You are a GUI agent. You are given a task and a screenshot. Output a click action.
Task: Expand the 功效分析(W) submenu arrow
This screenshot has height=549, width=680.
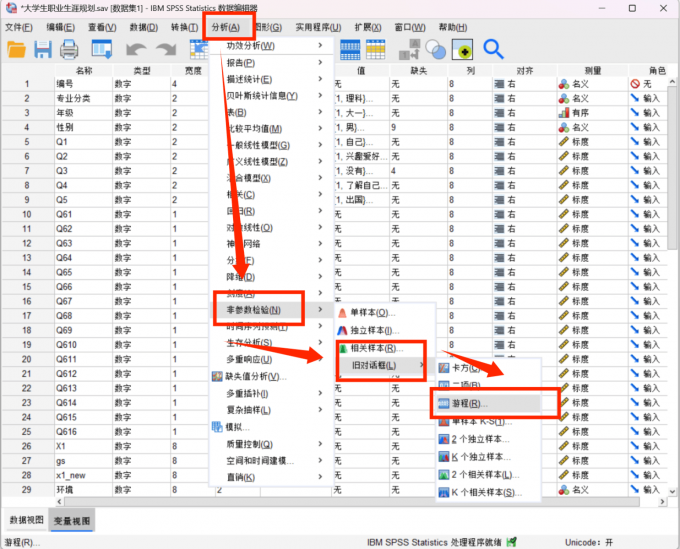tap(320, 46)
